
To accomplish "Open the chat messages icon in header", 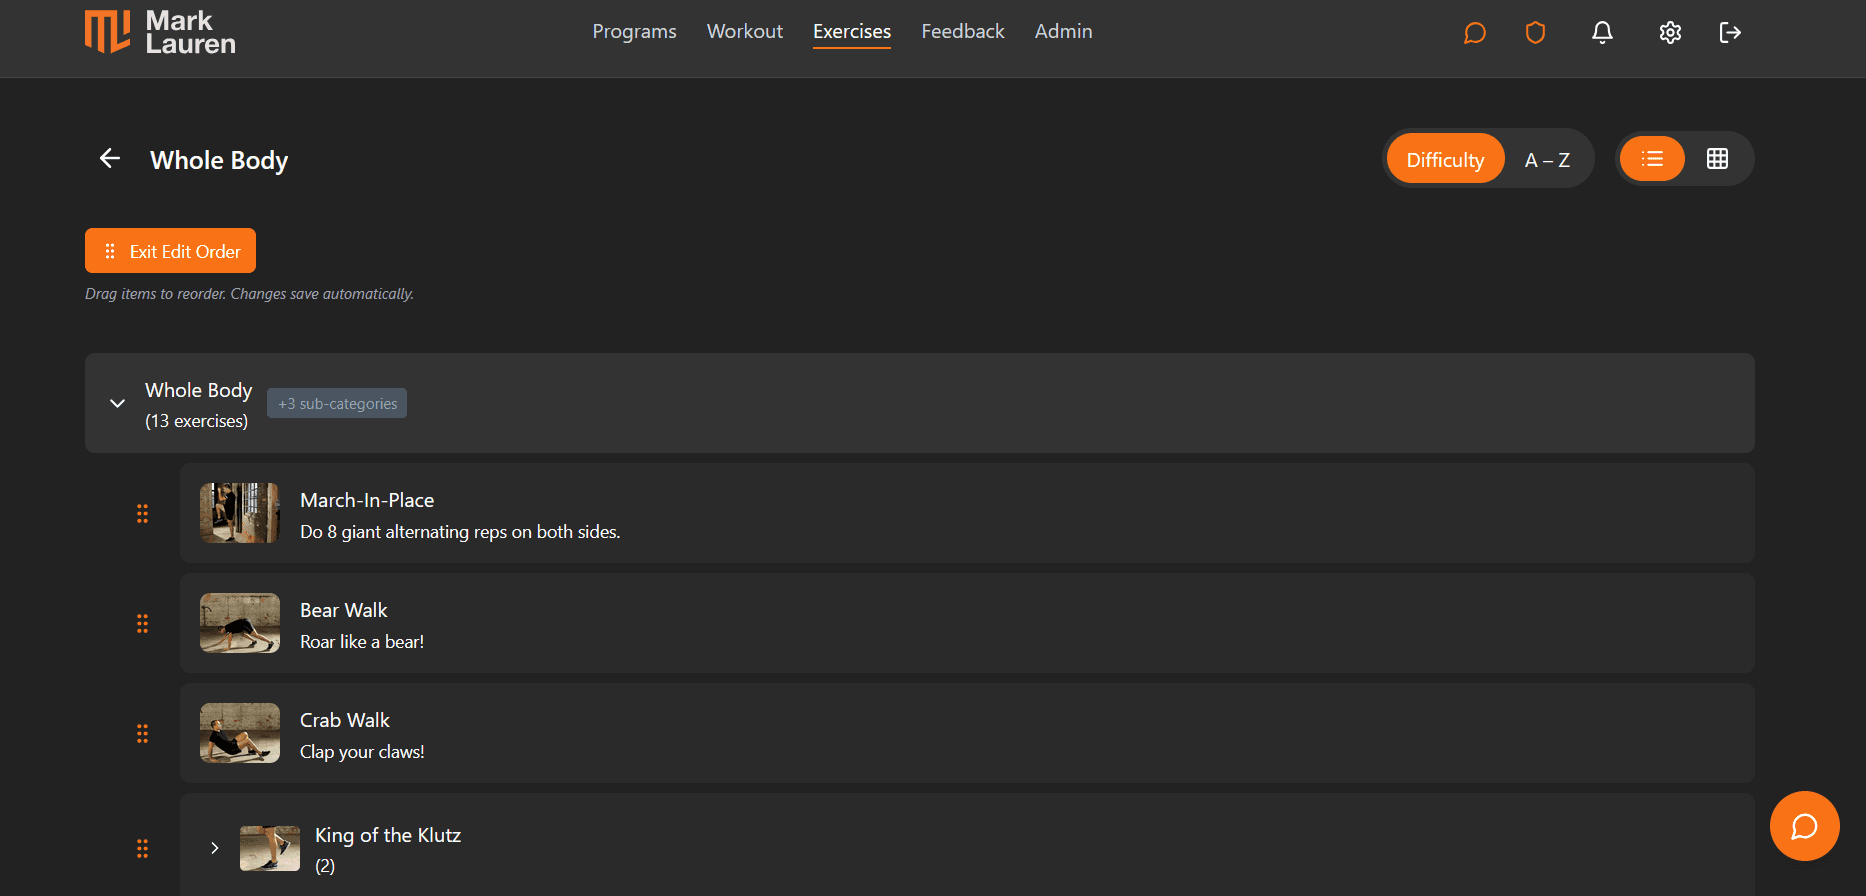I will (1474, 33).
